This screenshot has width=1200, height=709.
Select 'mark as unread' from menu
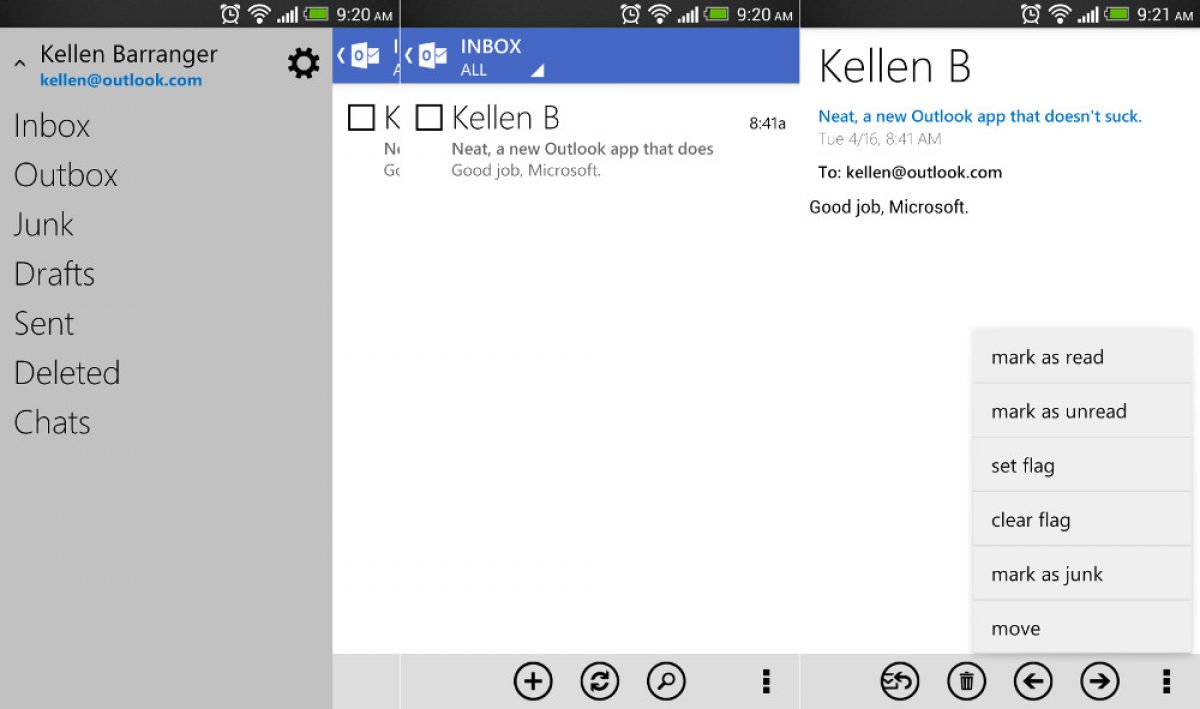1059,411
